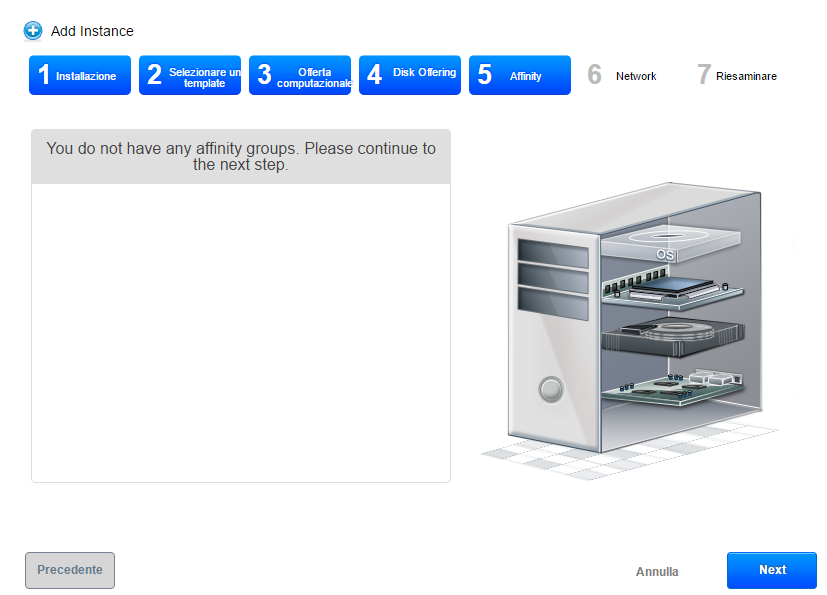
Task: Open step 2 Selezionare un template
Action: click(x=190, y=75)
